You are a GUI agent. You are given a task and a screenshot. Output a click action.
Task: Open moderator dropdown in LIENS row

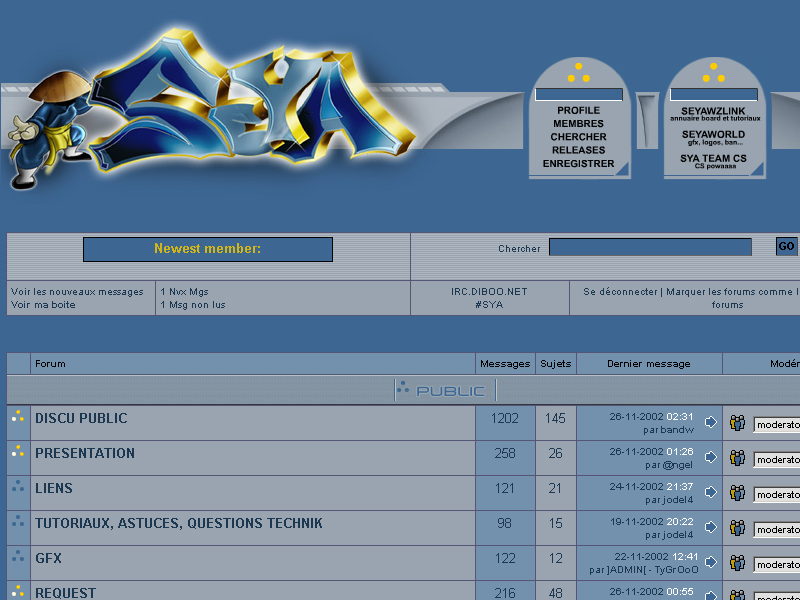coord(777,494)
